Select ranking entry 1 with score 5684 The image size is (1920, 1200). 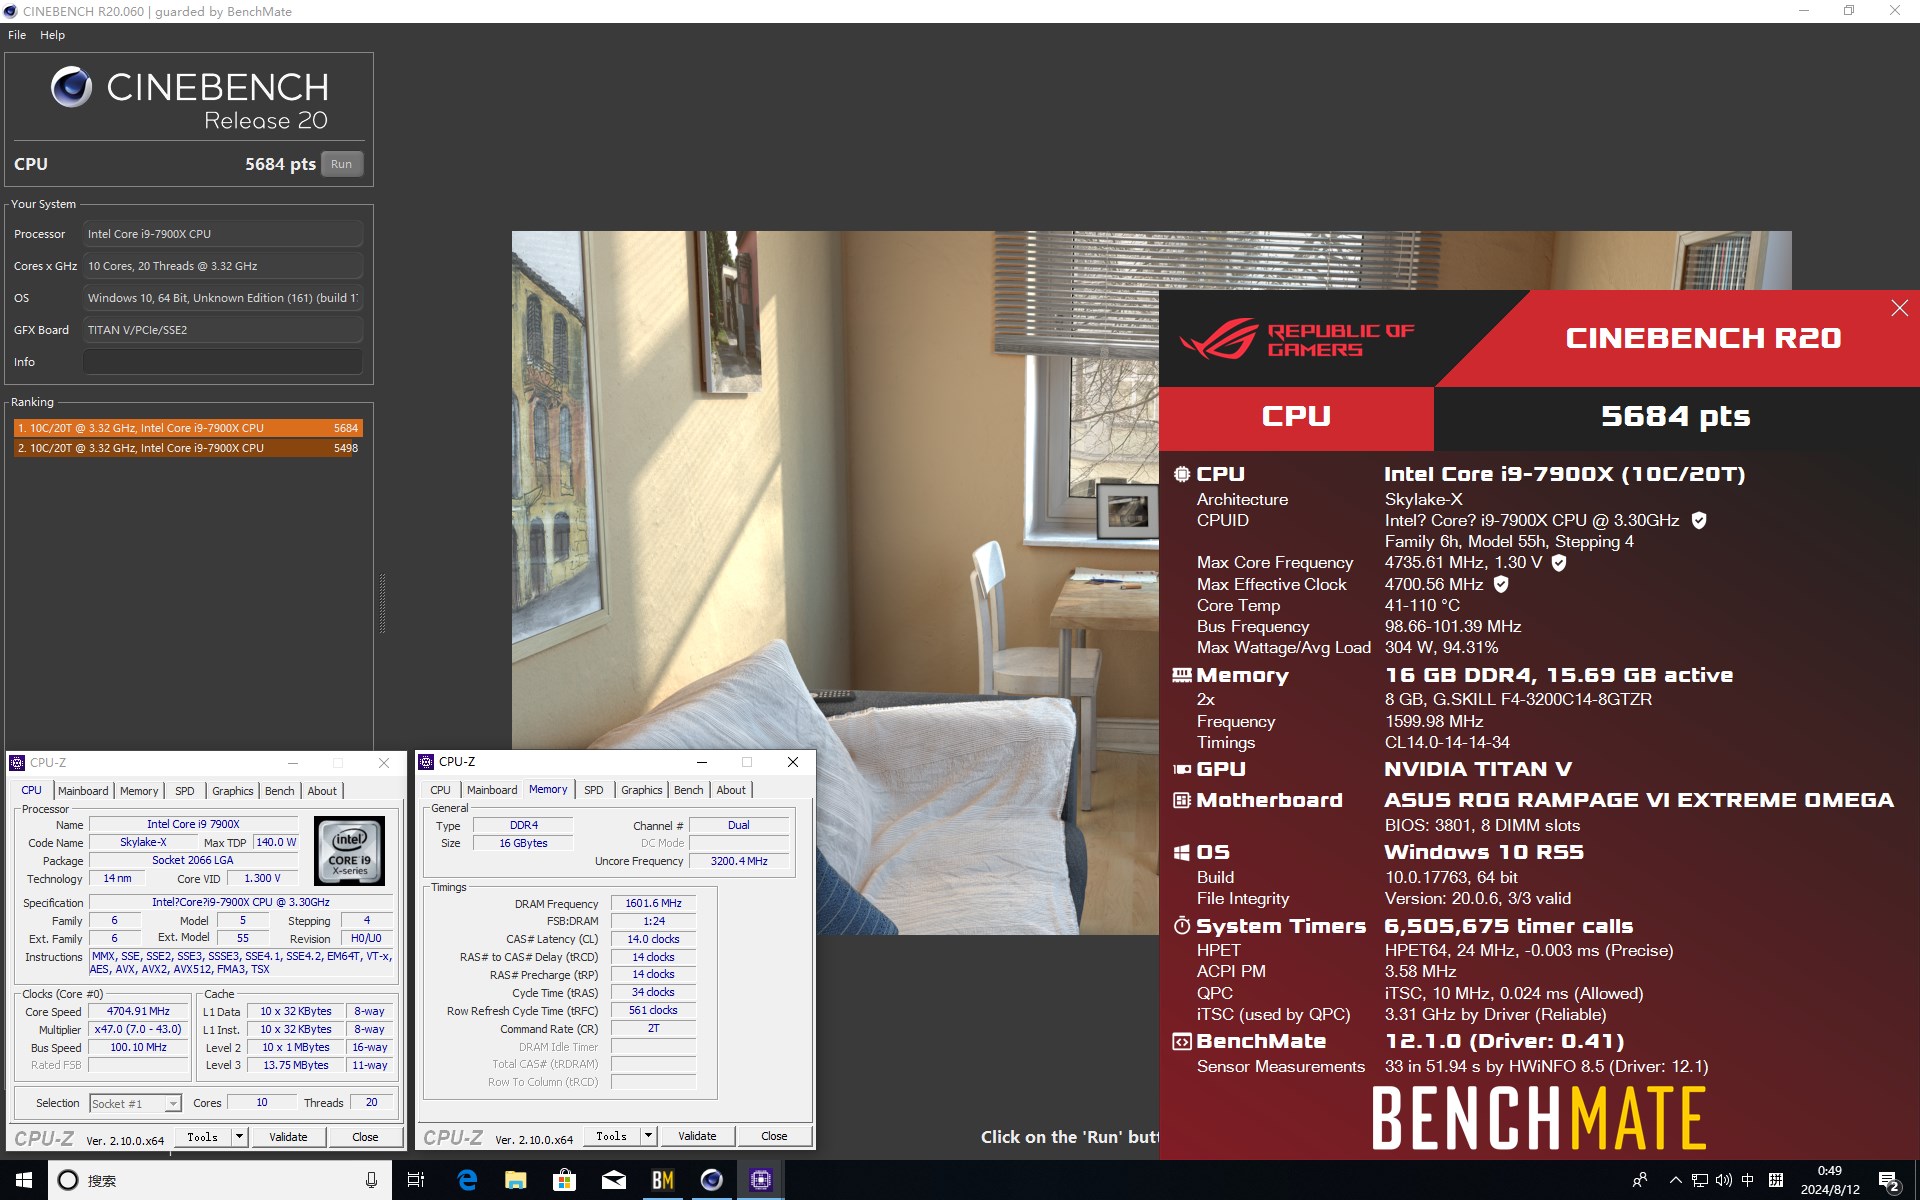click(x=188, y=428)
